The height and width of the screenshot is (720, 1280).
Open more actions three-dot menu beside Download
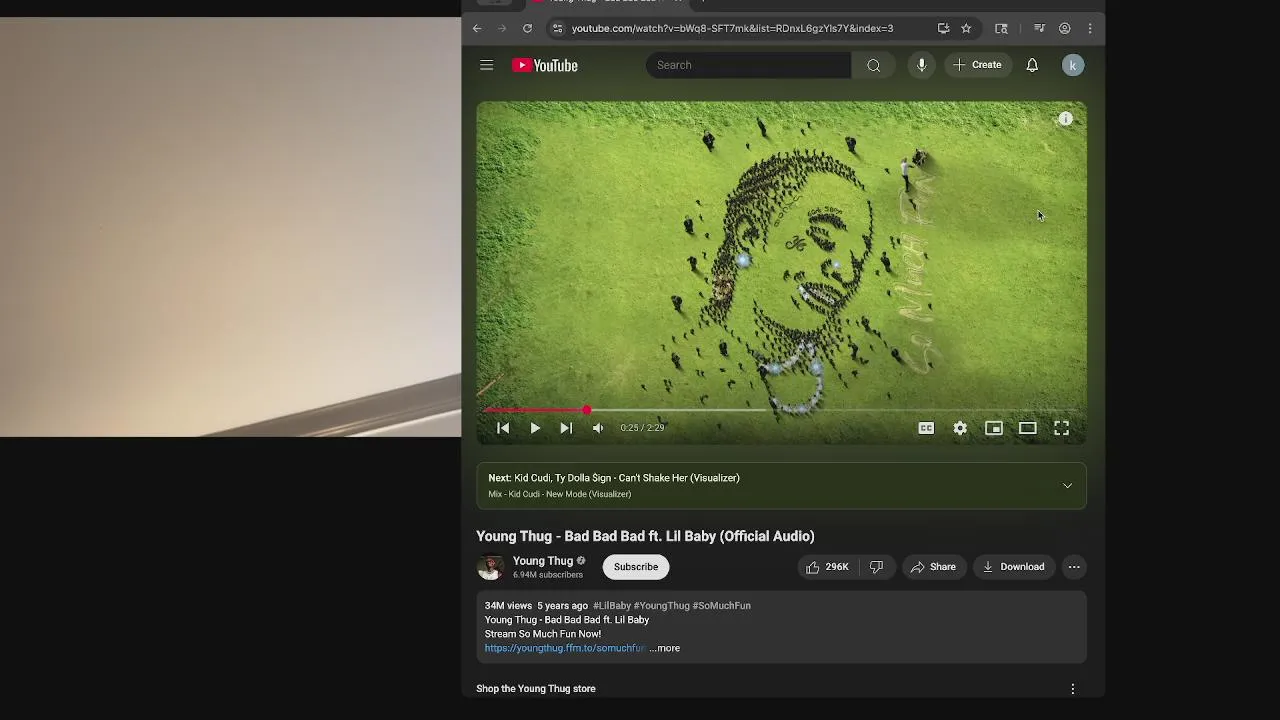(x=1074, y=567)
